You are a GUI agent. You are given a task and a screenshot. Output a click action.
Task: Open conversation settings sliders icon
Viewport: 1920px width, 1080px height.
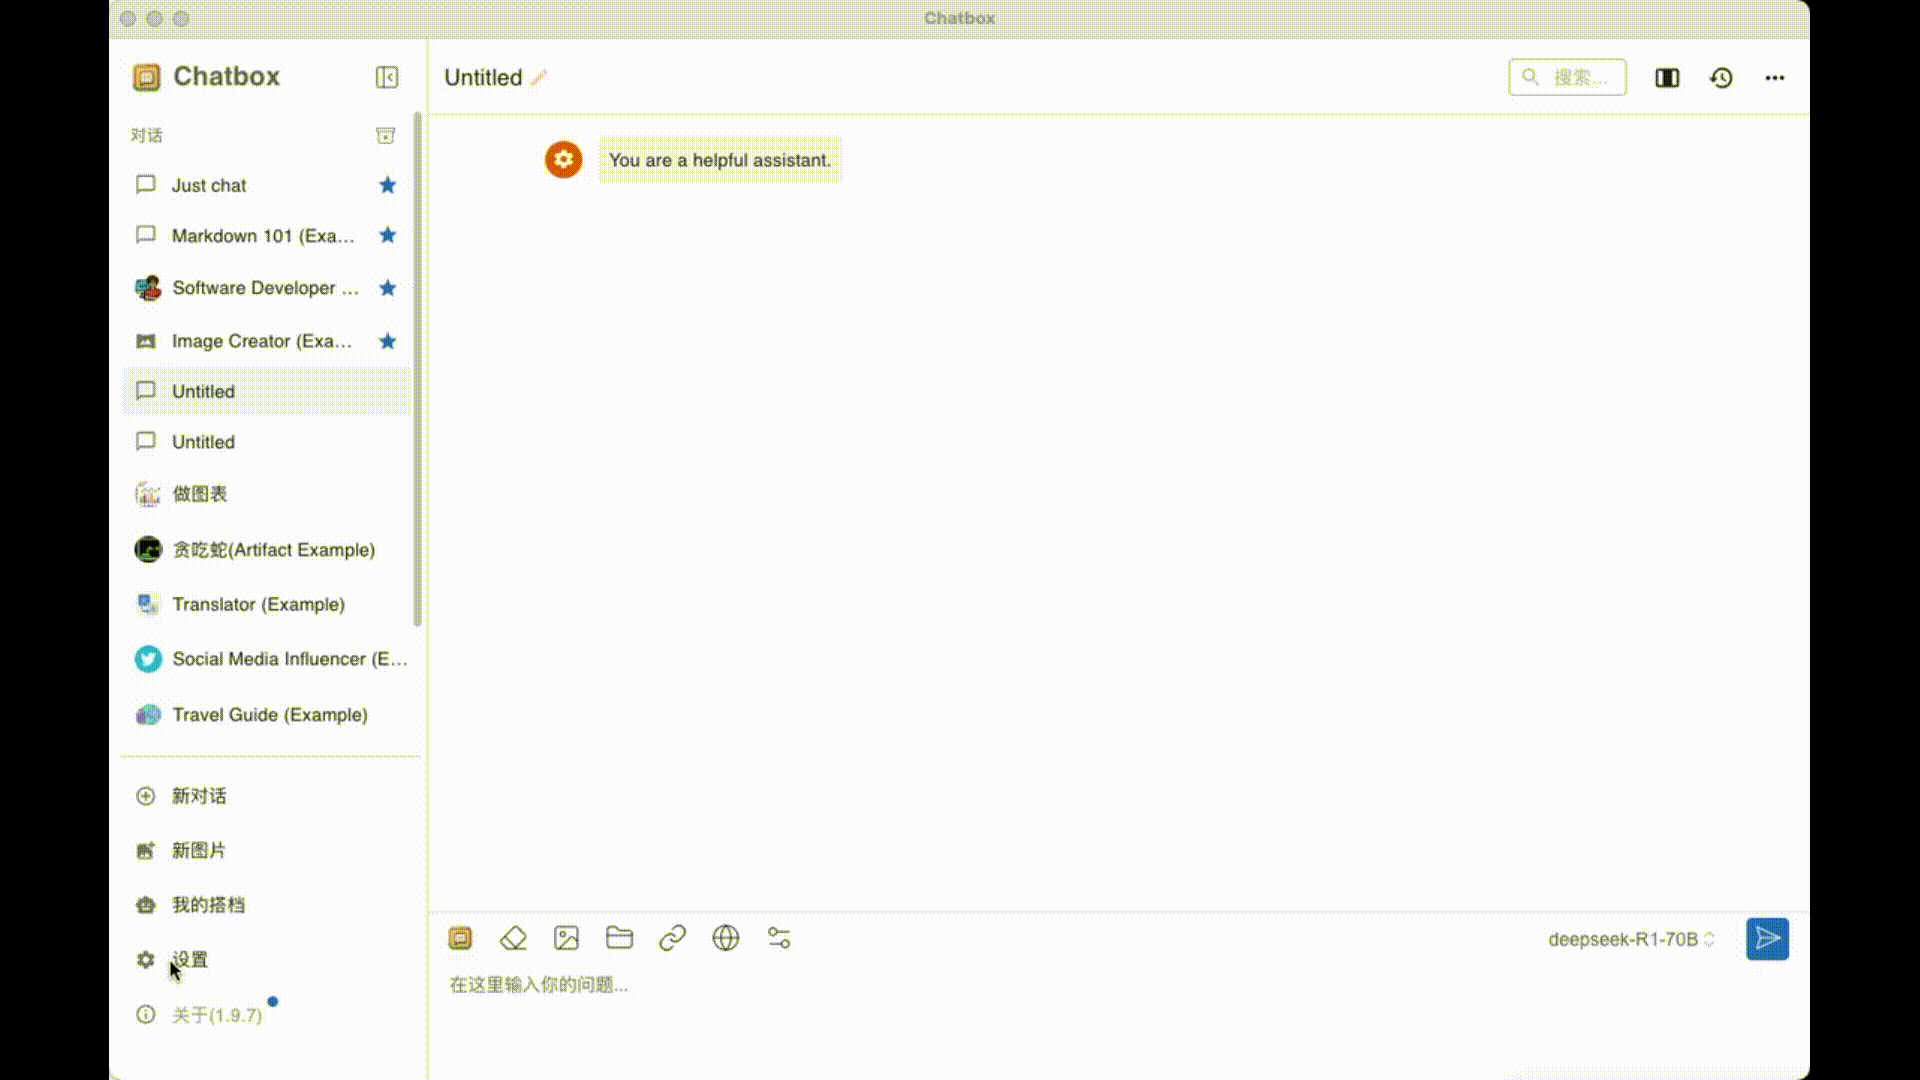(x=779, y=938)
